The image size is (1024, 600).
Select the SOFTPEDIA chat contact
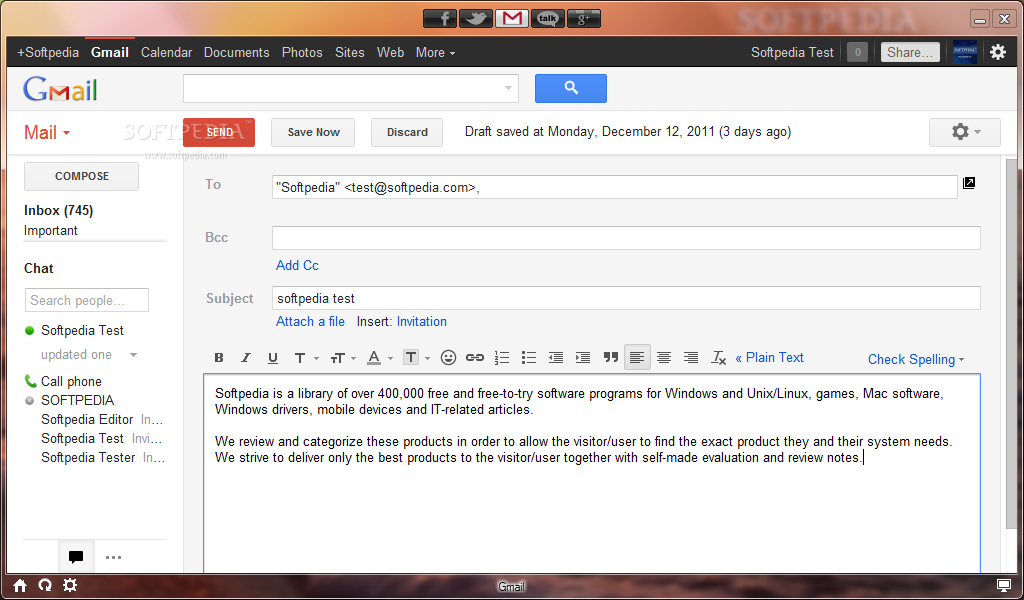(x=77, y=400)
